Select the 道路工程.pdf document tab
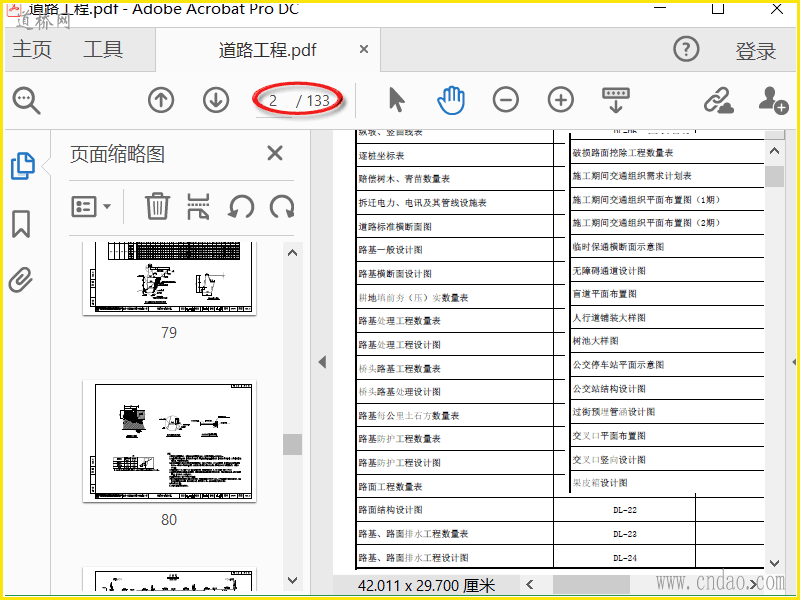The image size is (800, 600). point(267,50)
